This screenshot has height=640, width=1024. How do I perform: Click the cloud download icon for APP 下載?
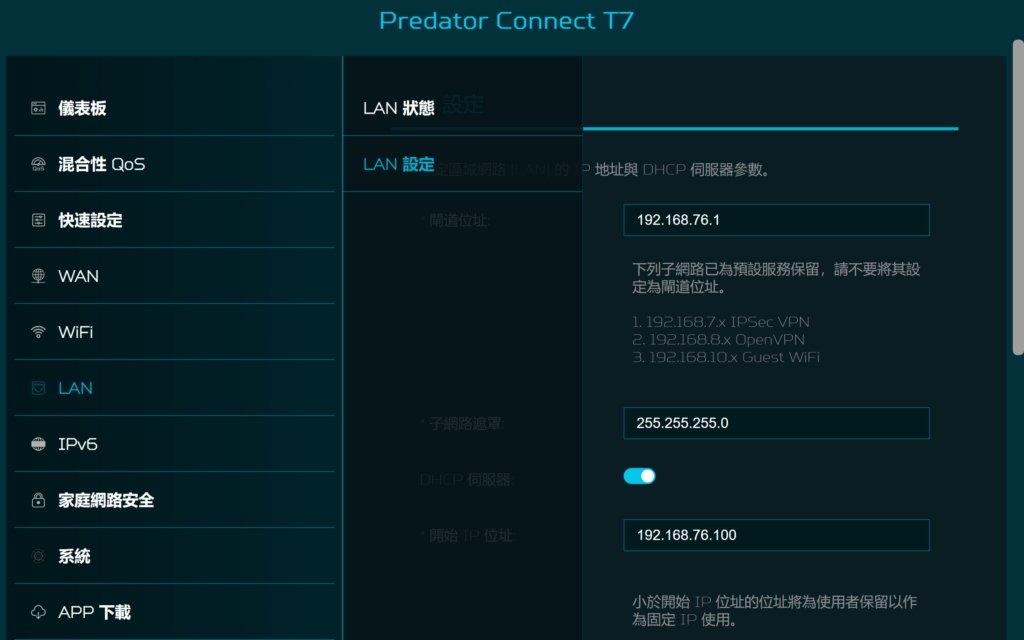coord(39,612)
